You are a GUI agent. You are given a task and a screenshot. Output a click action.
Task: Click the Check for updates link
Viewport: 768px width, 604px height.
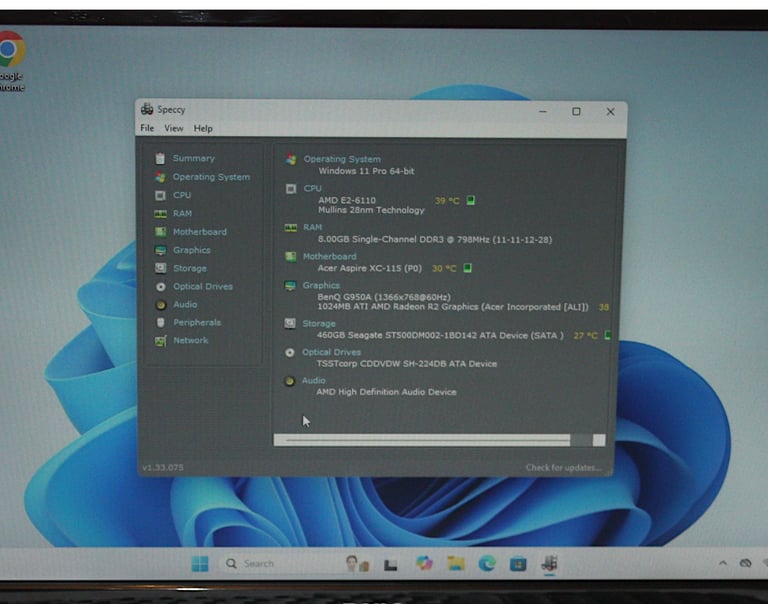[563, 468]
